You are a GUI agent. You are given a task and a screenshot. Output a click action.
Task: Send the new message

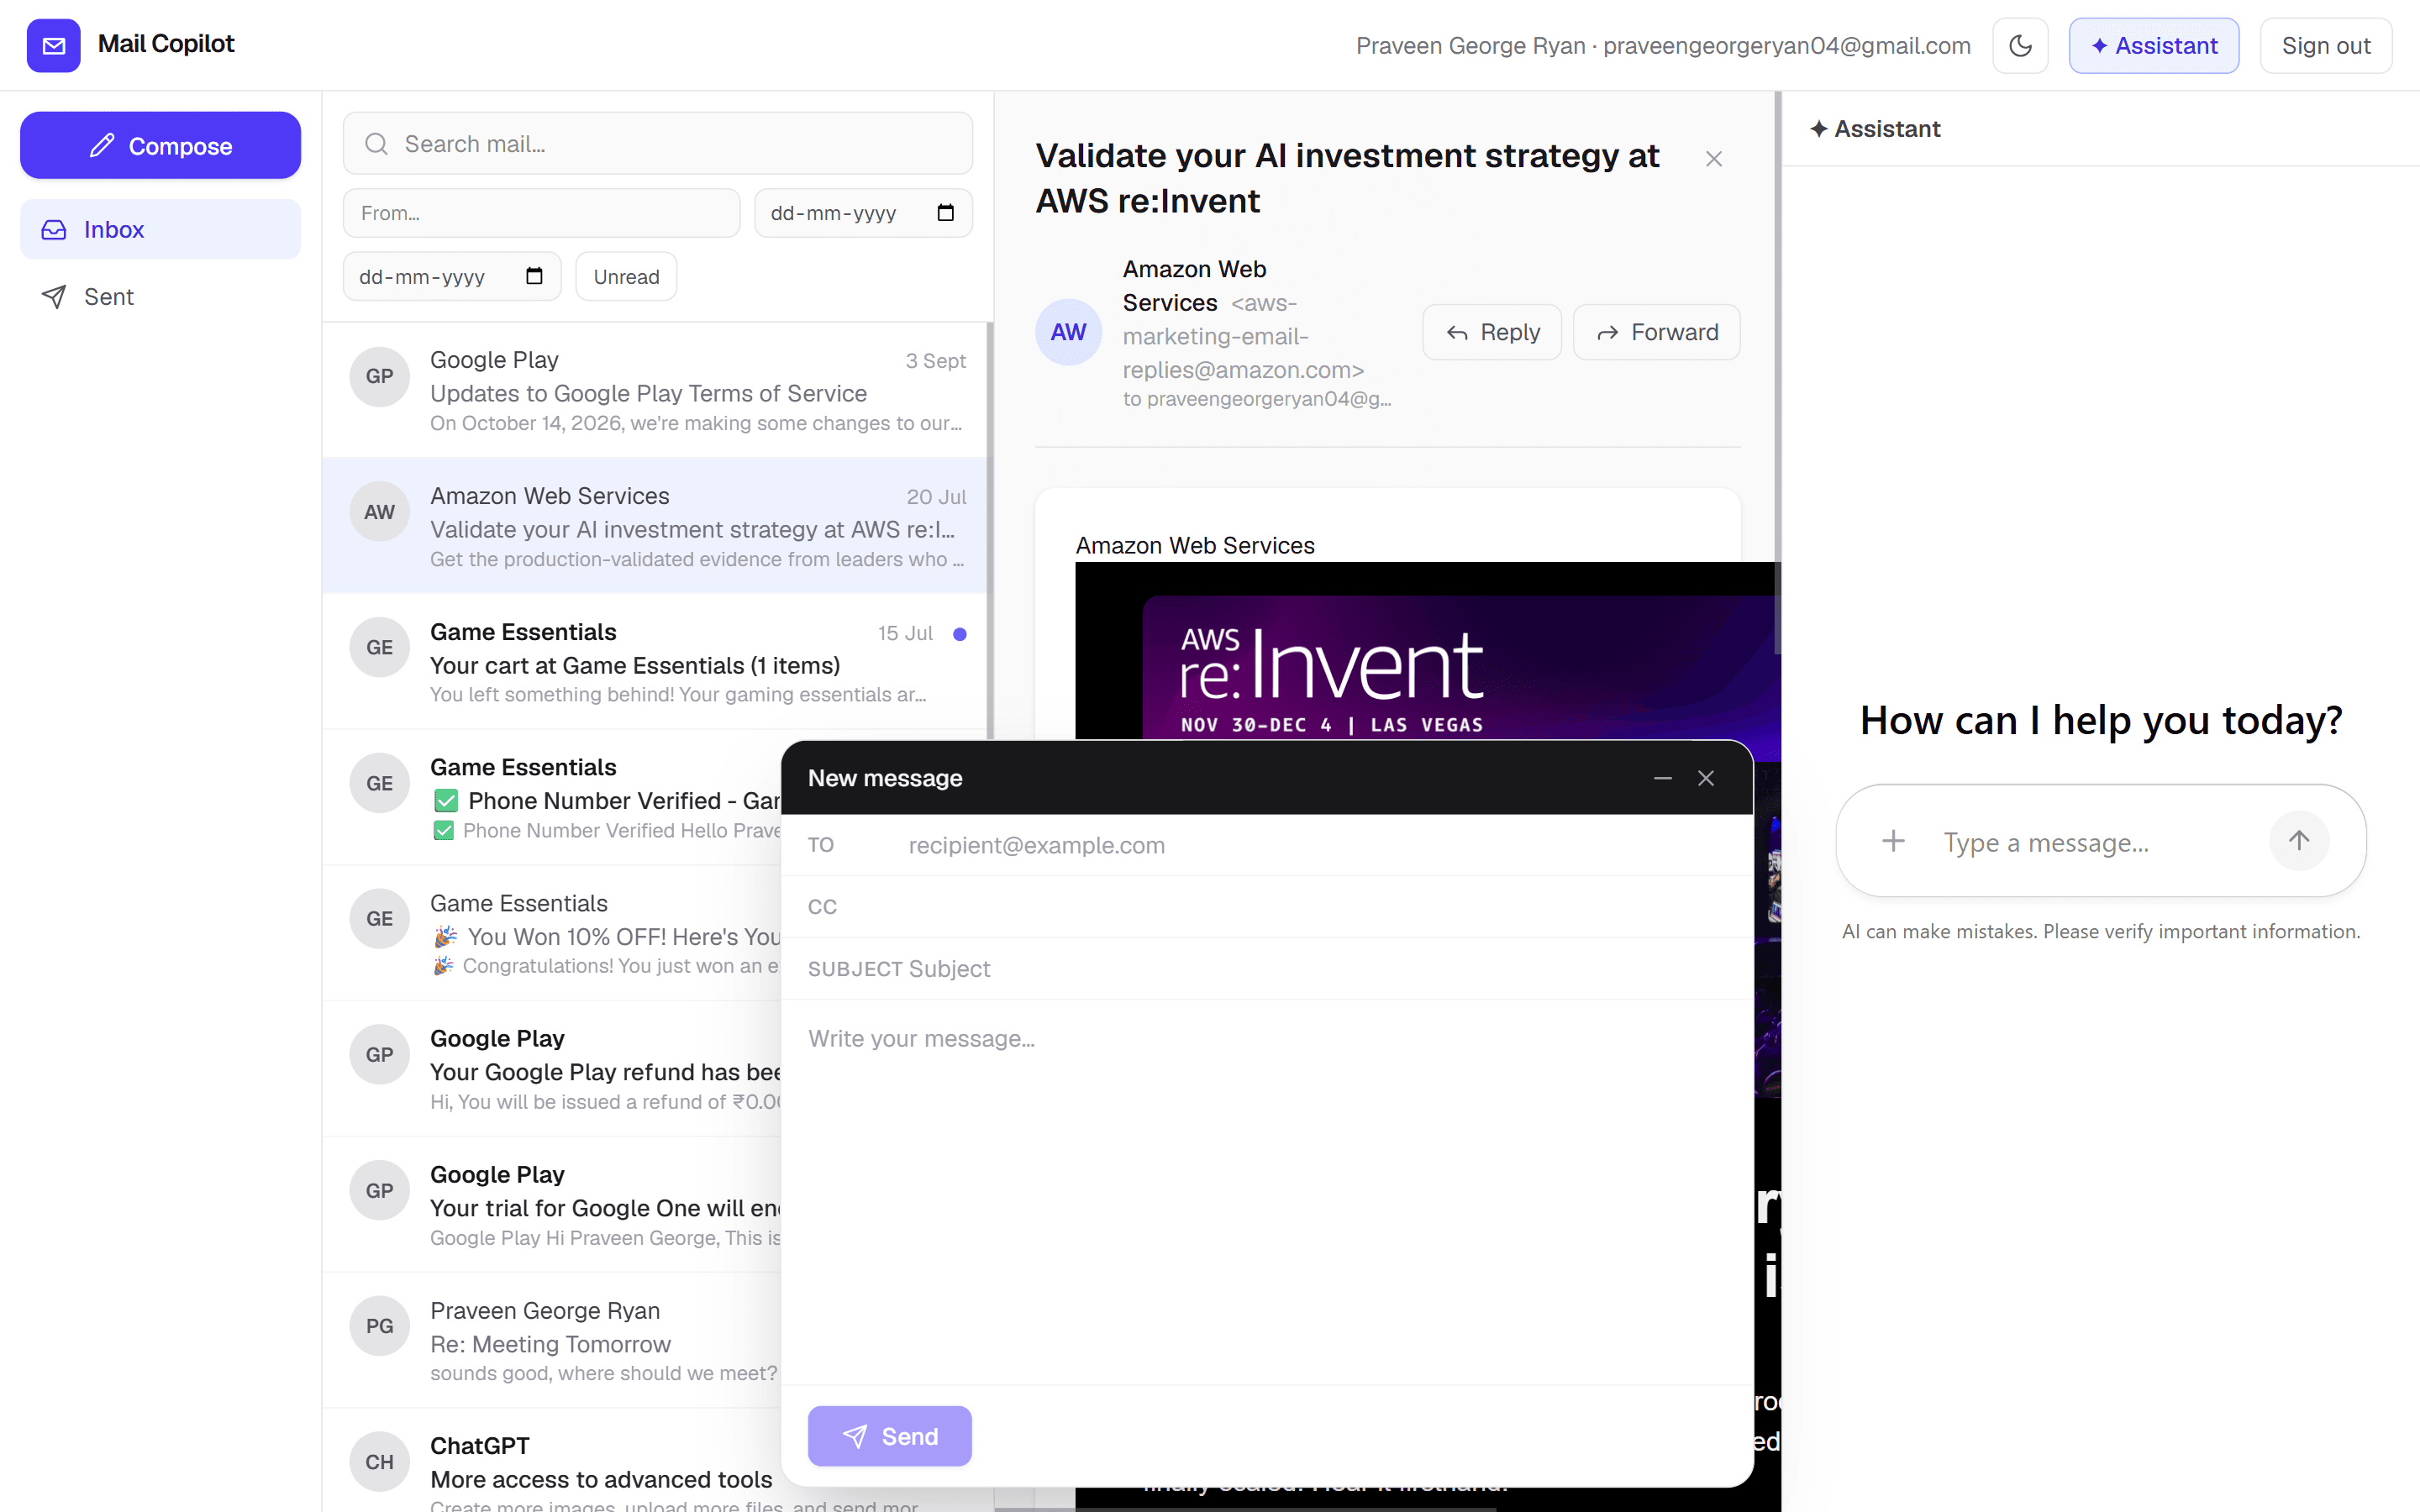point(889,1436)
